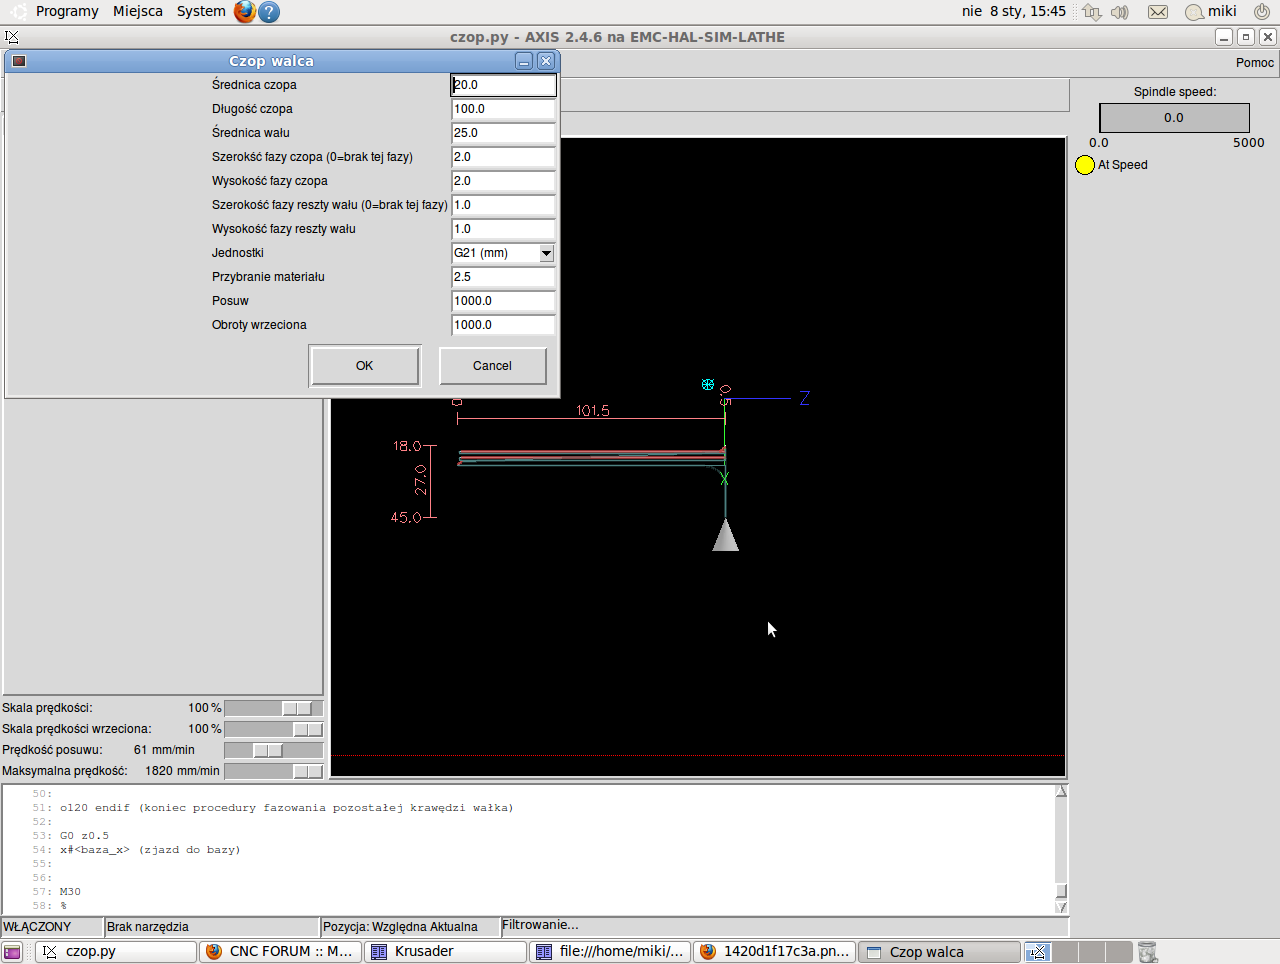Select G-code line 53 G0 z0.5
This screenshot has height=964, width=1280.
[x=84, y=836]
